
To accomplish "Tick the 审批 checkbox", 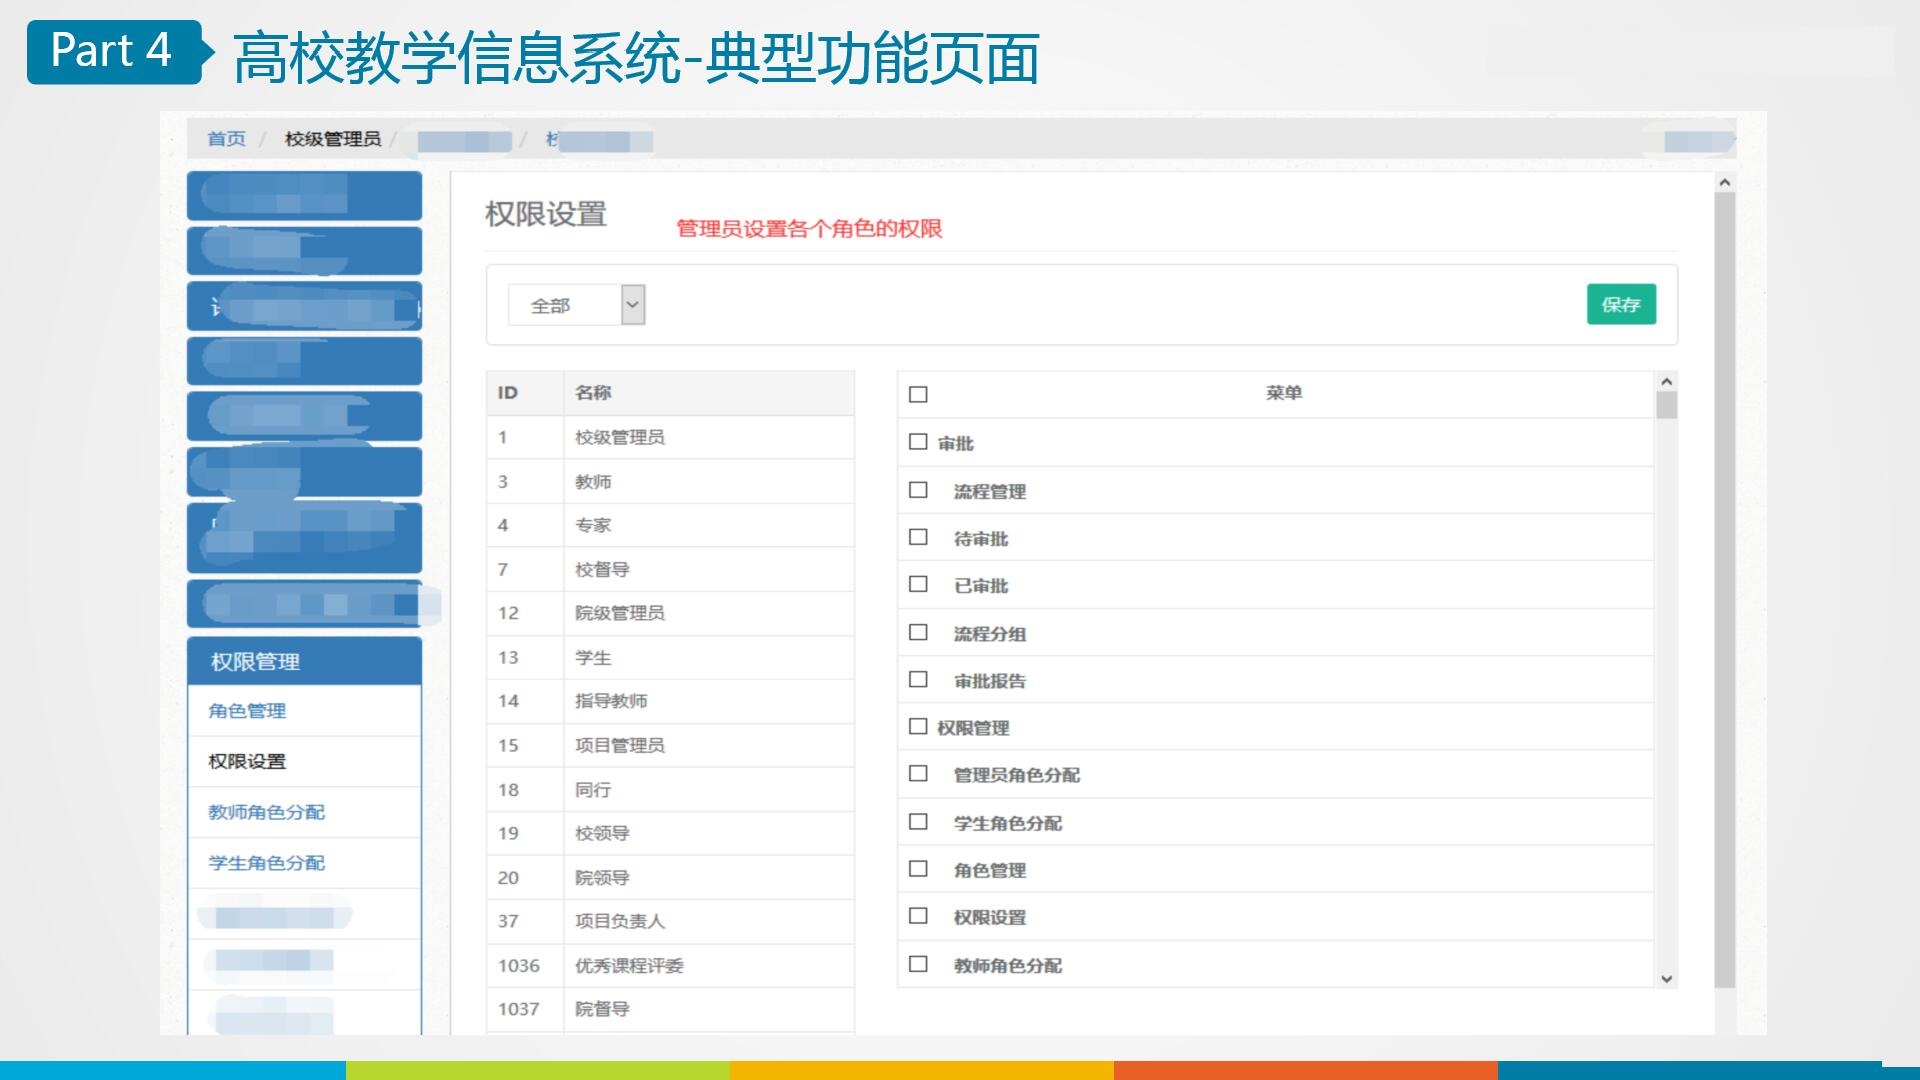I will pos(918,442).
